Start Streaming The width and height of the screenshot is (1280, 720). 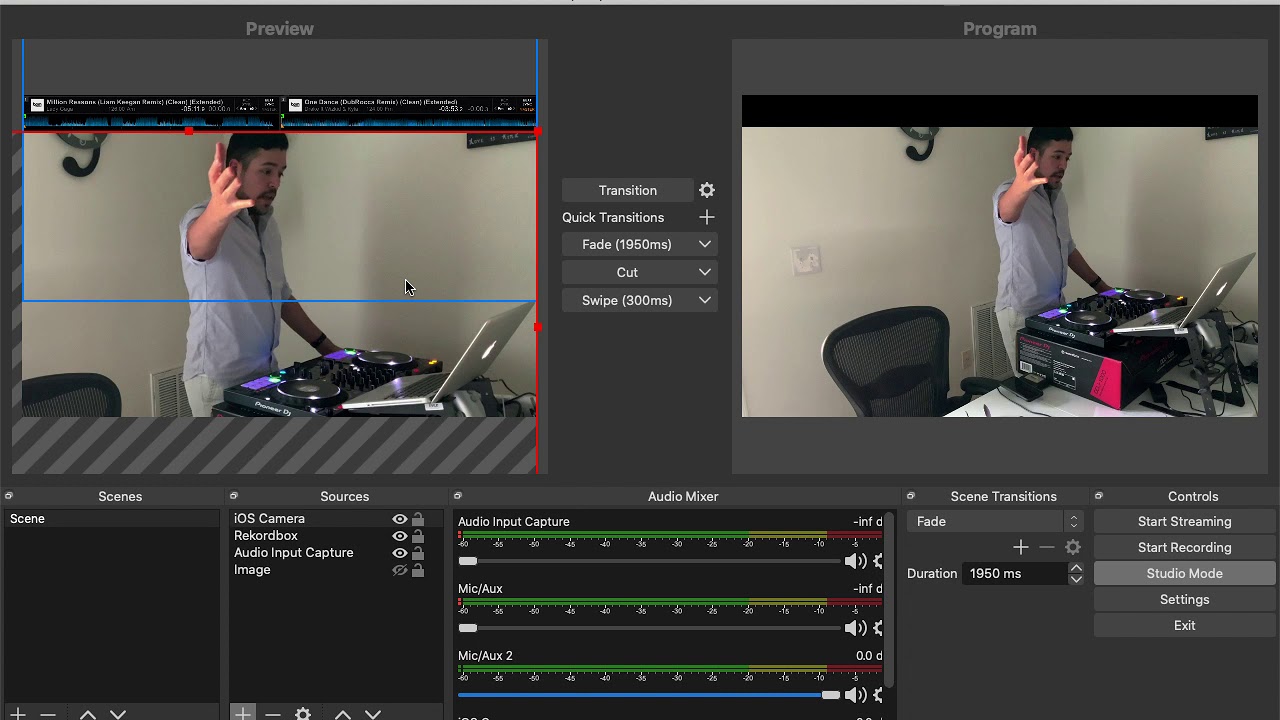(x=1184, y=521)
